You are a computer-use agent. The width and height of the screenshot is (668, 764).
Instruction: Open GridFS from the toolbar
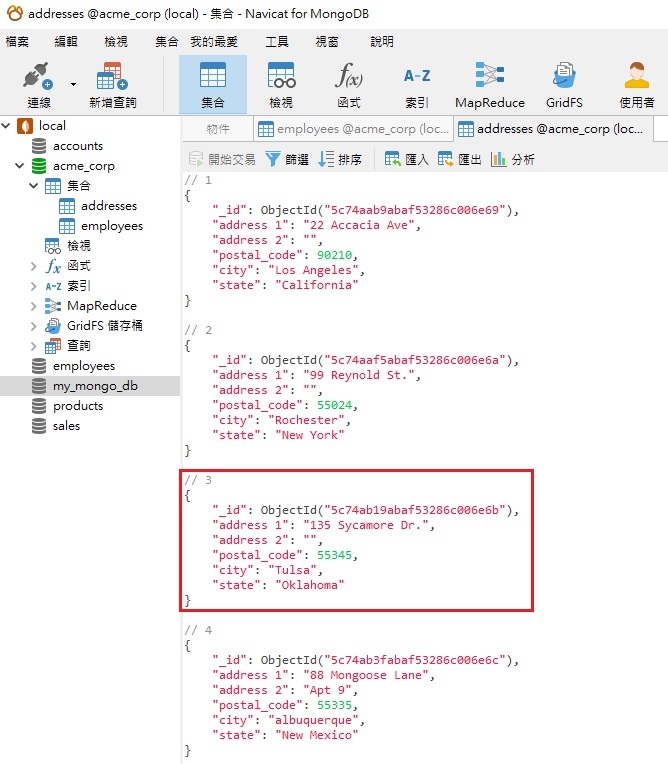point(563,78)
